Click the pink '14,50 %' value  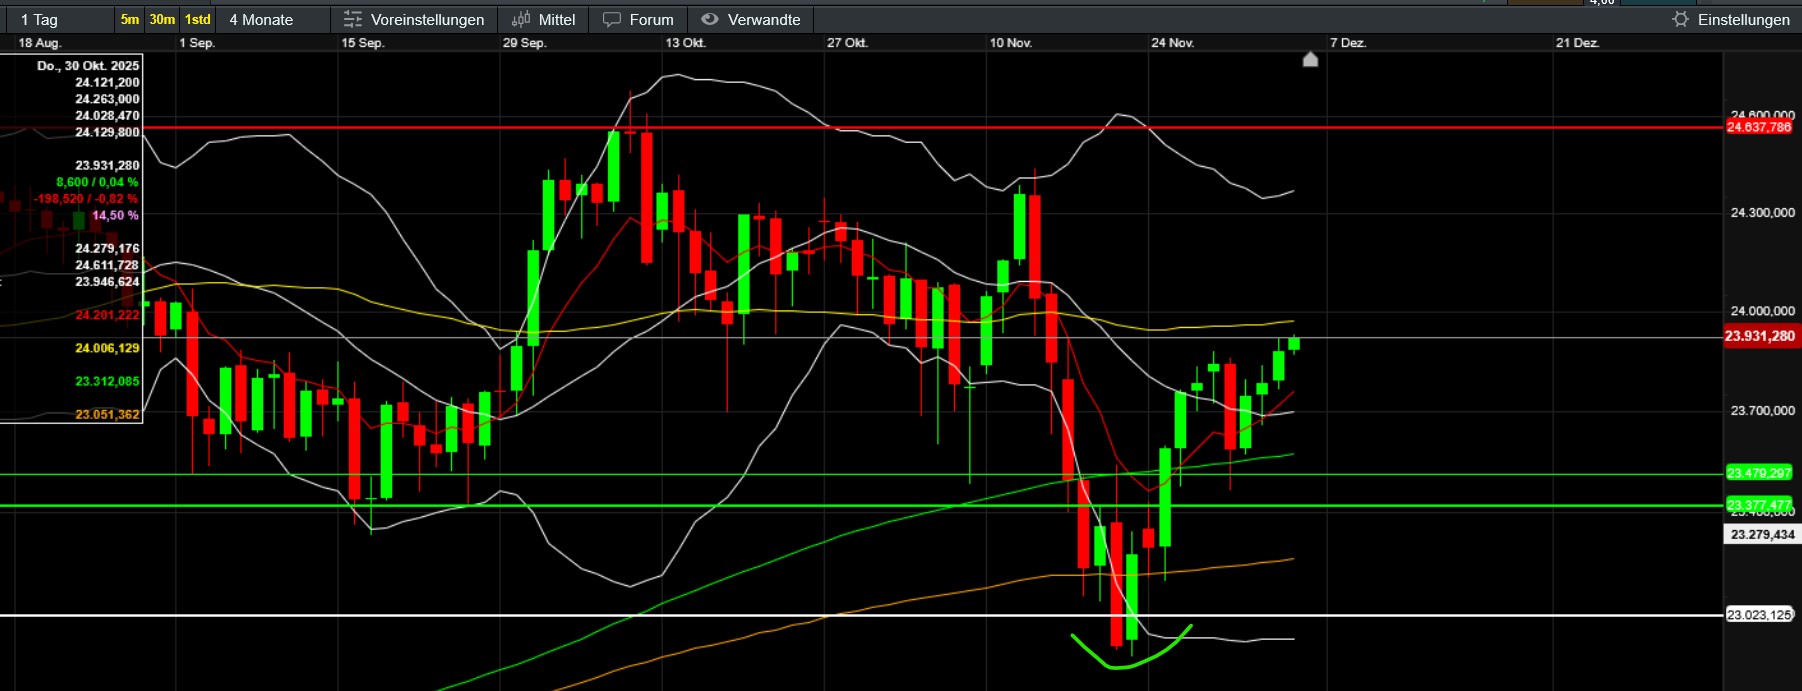pos(115,215)
